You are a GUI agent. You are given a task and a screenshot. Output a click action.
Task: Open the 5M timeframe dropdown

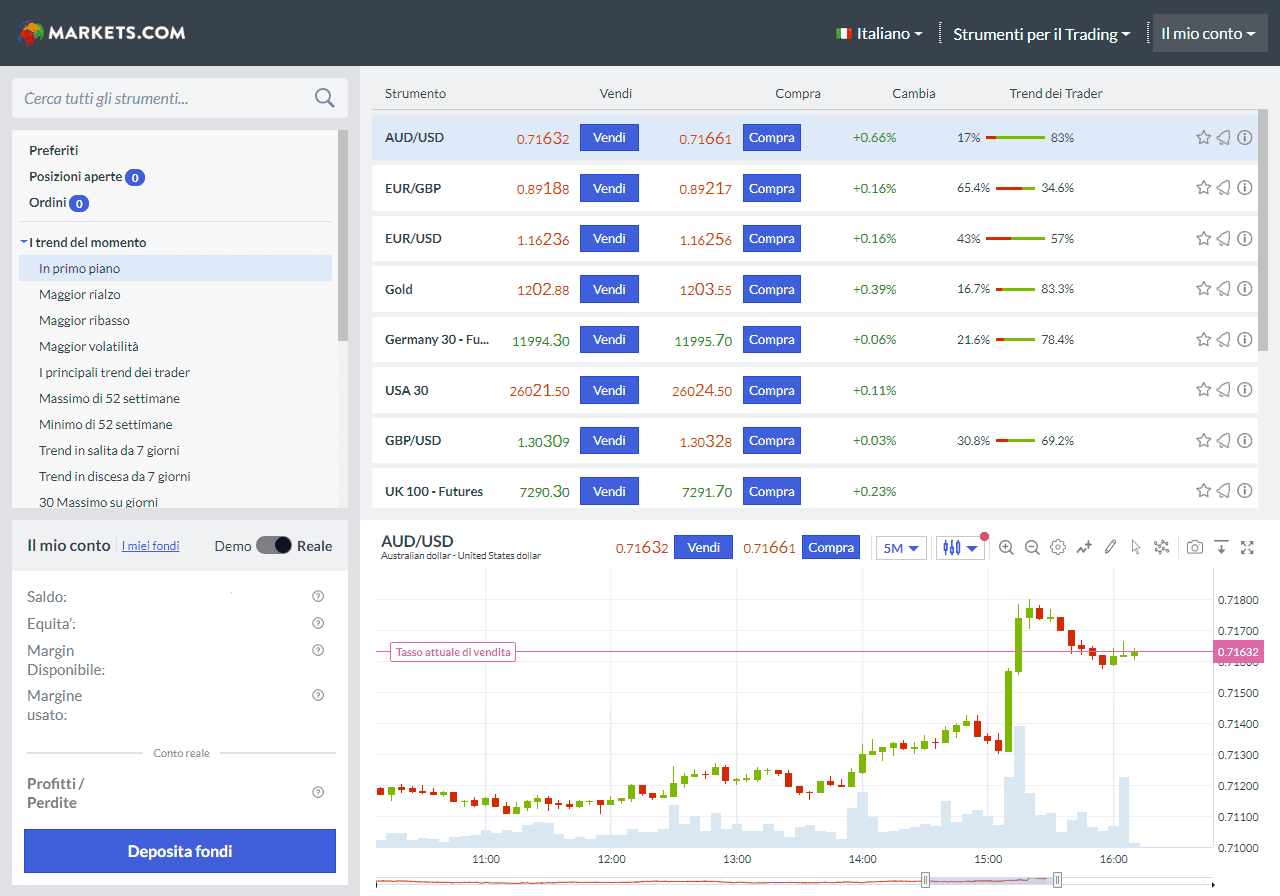point(901,548)
